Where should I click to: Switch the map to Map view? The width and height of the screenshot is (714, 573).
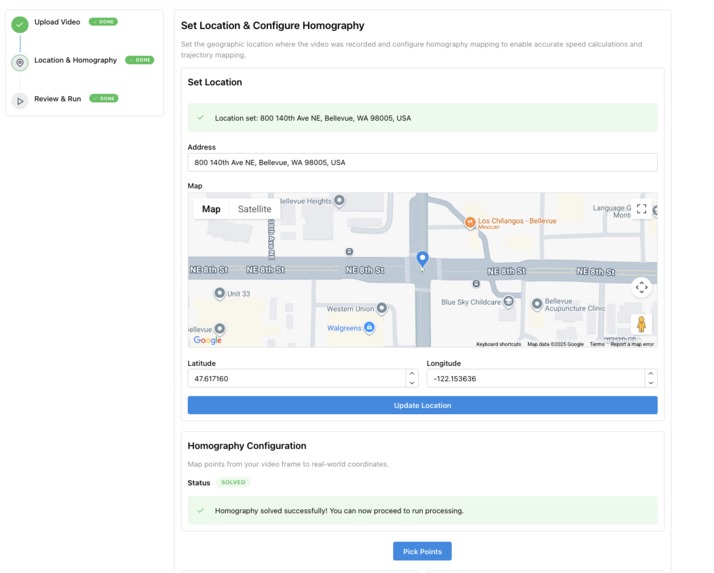point(211,209)
